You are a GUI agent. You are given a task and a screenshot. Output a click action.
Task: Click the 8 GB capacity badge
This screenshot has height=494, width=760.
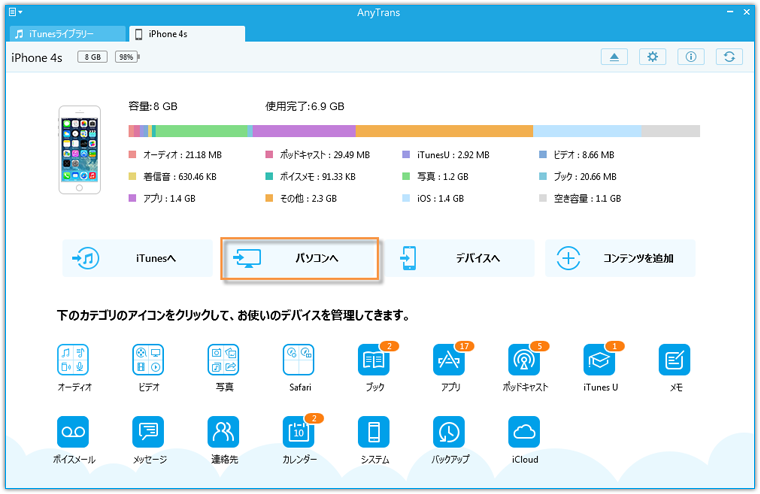92,57
